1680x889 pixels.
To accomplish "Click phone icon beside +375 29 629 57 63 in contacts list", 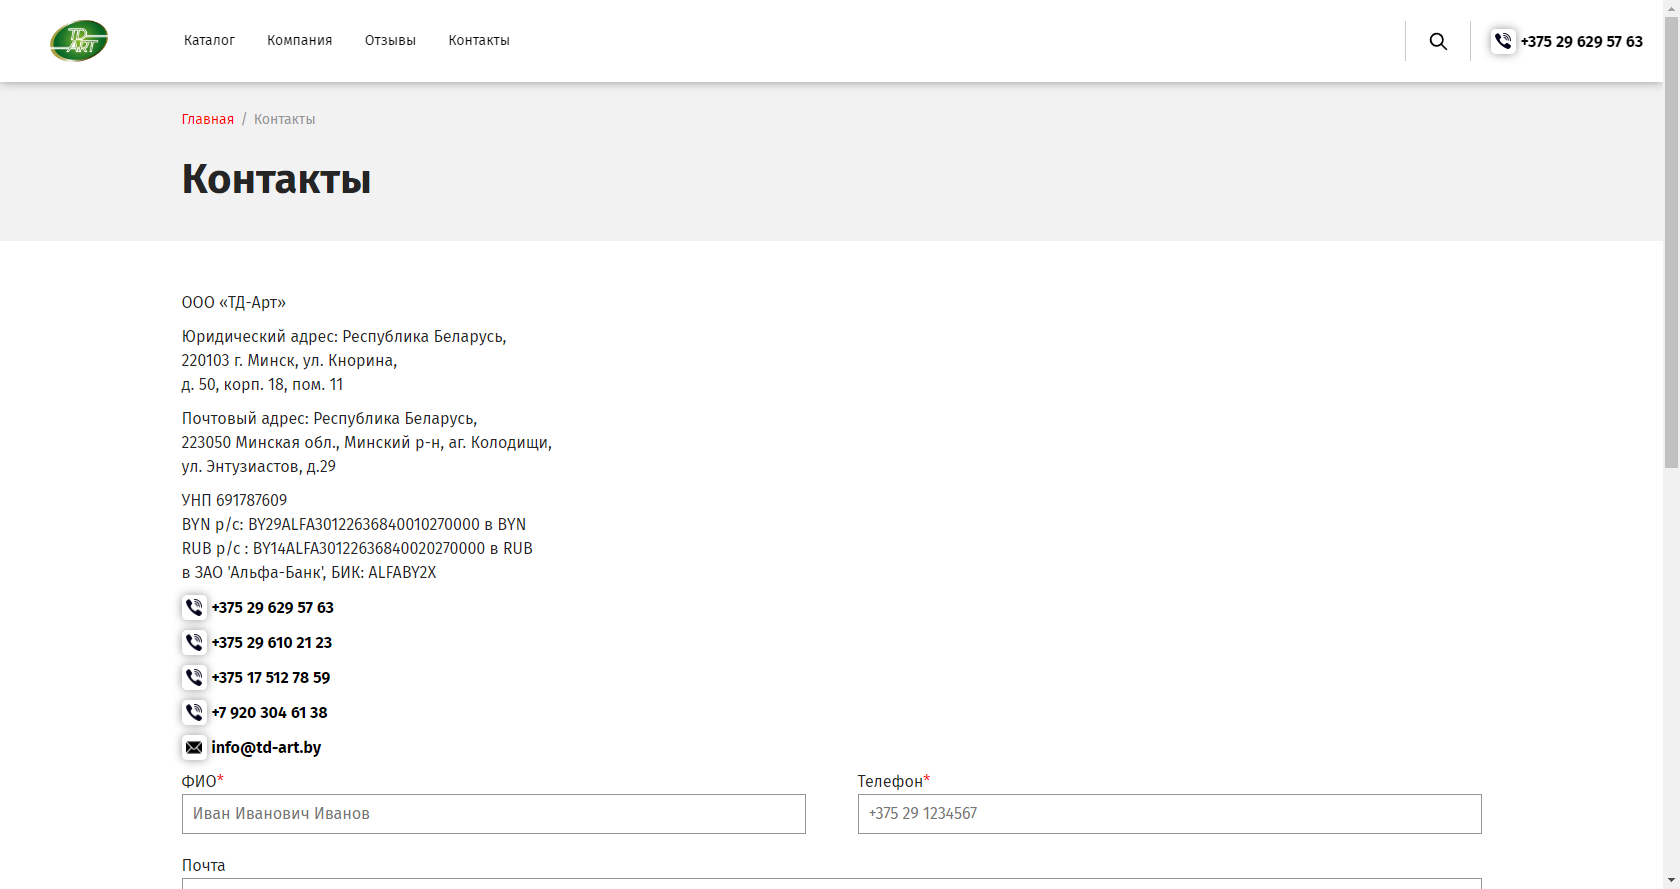I will 194,607.
